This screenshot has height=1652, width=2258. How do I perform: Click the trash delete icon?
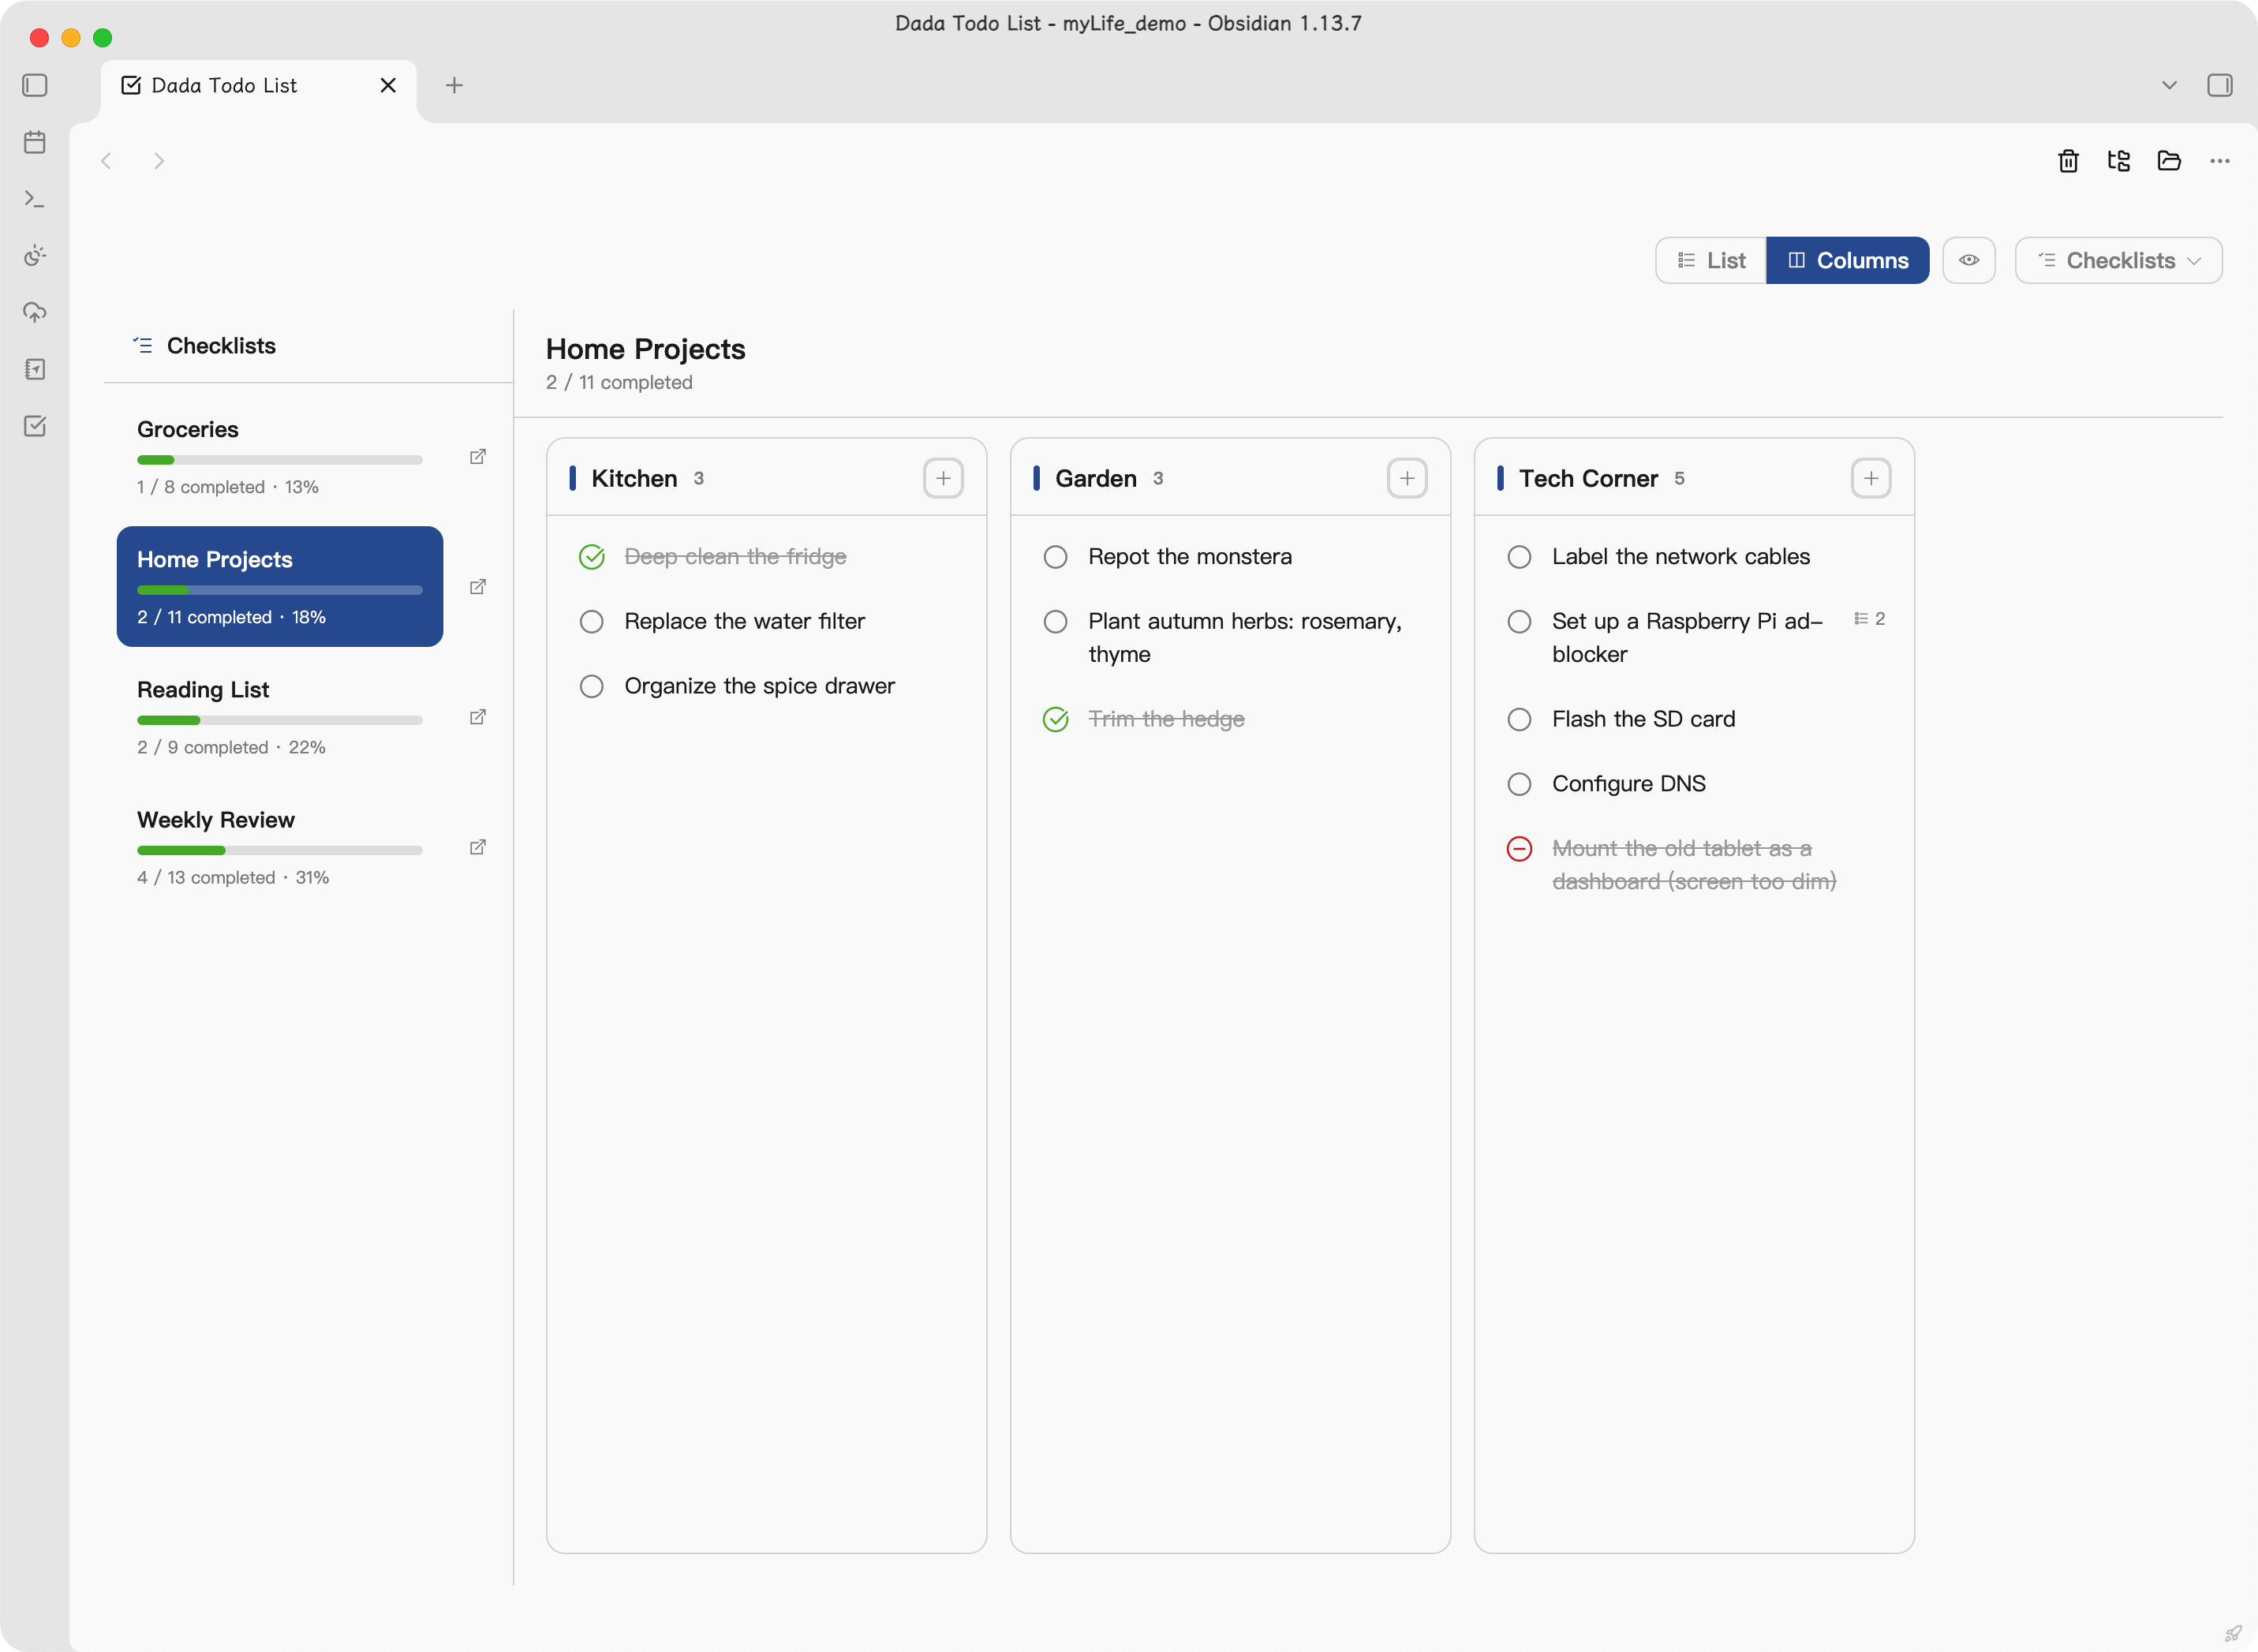pyautogui.click(x=2068, y=161)
